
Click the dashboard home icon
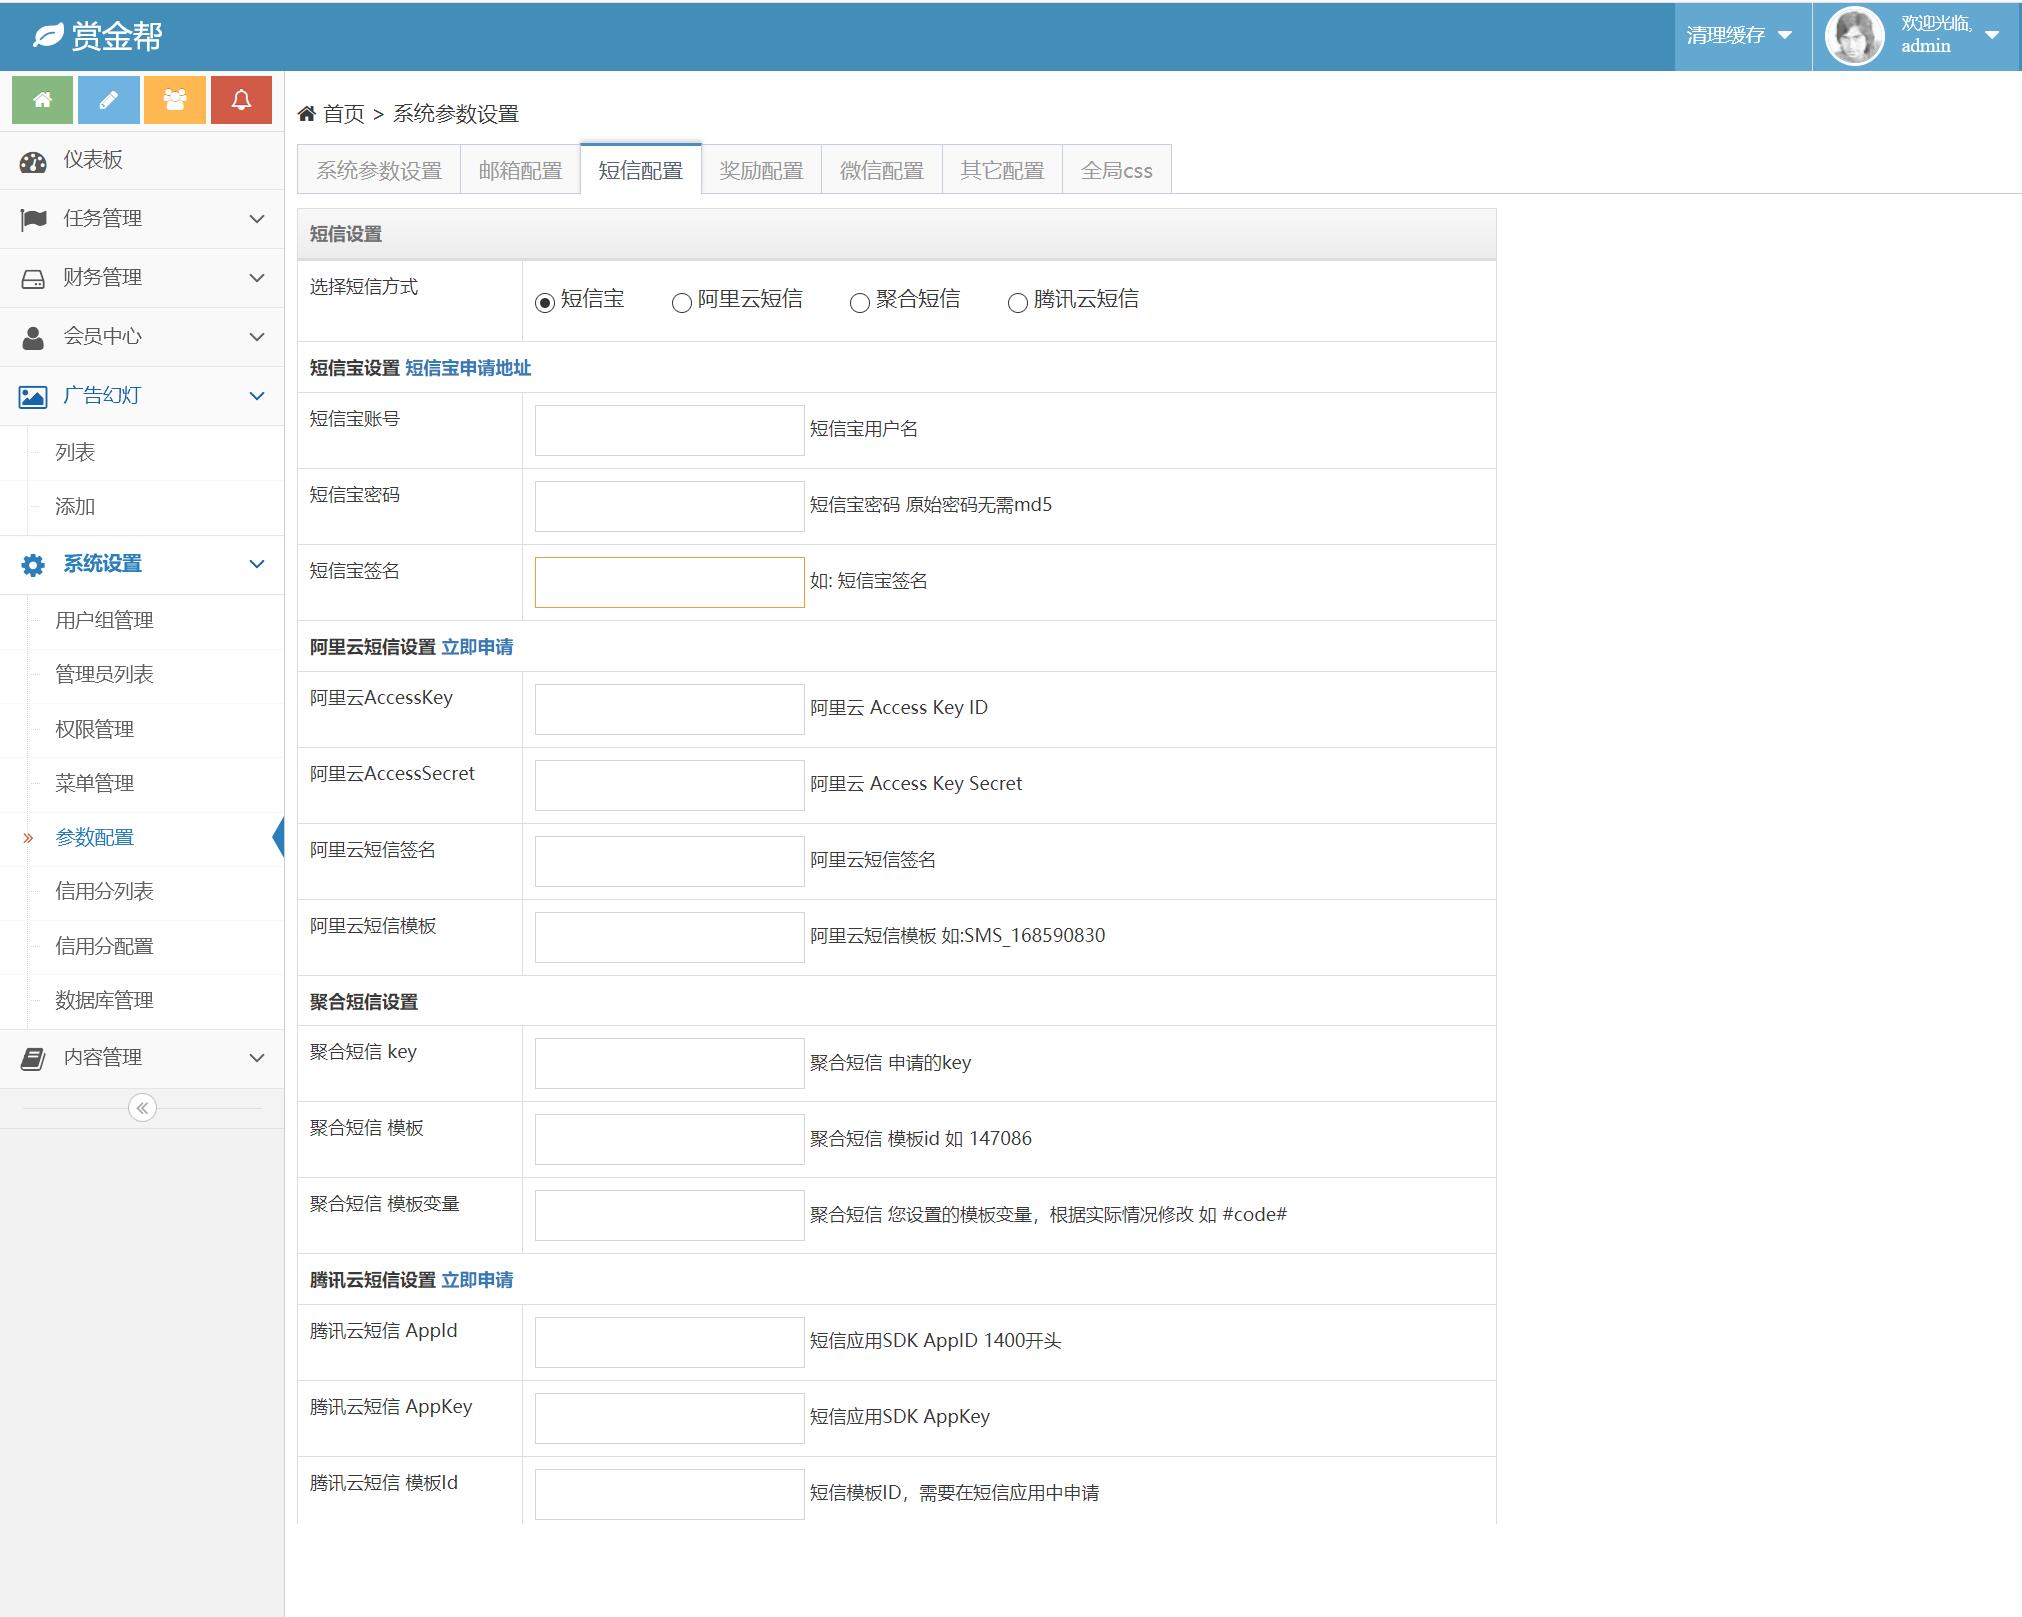(x=41, y=102)
